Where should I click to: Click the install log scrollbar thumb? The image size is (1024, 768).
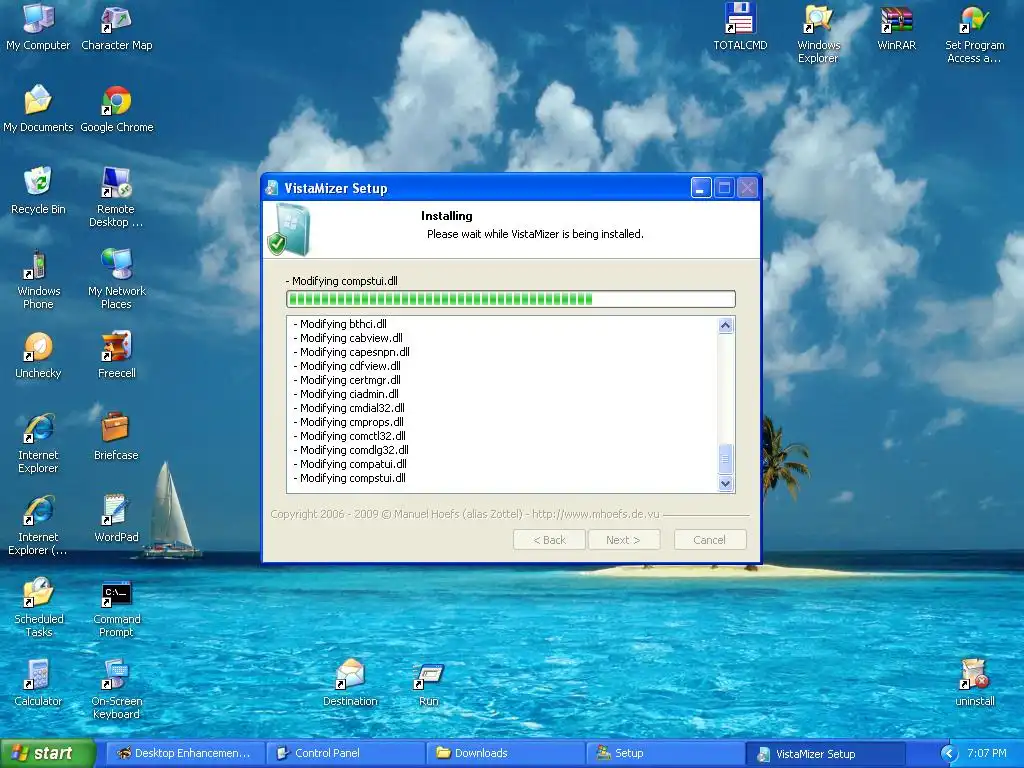[x=725, y=458]
